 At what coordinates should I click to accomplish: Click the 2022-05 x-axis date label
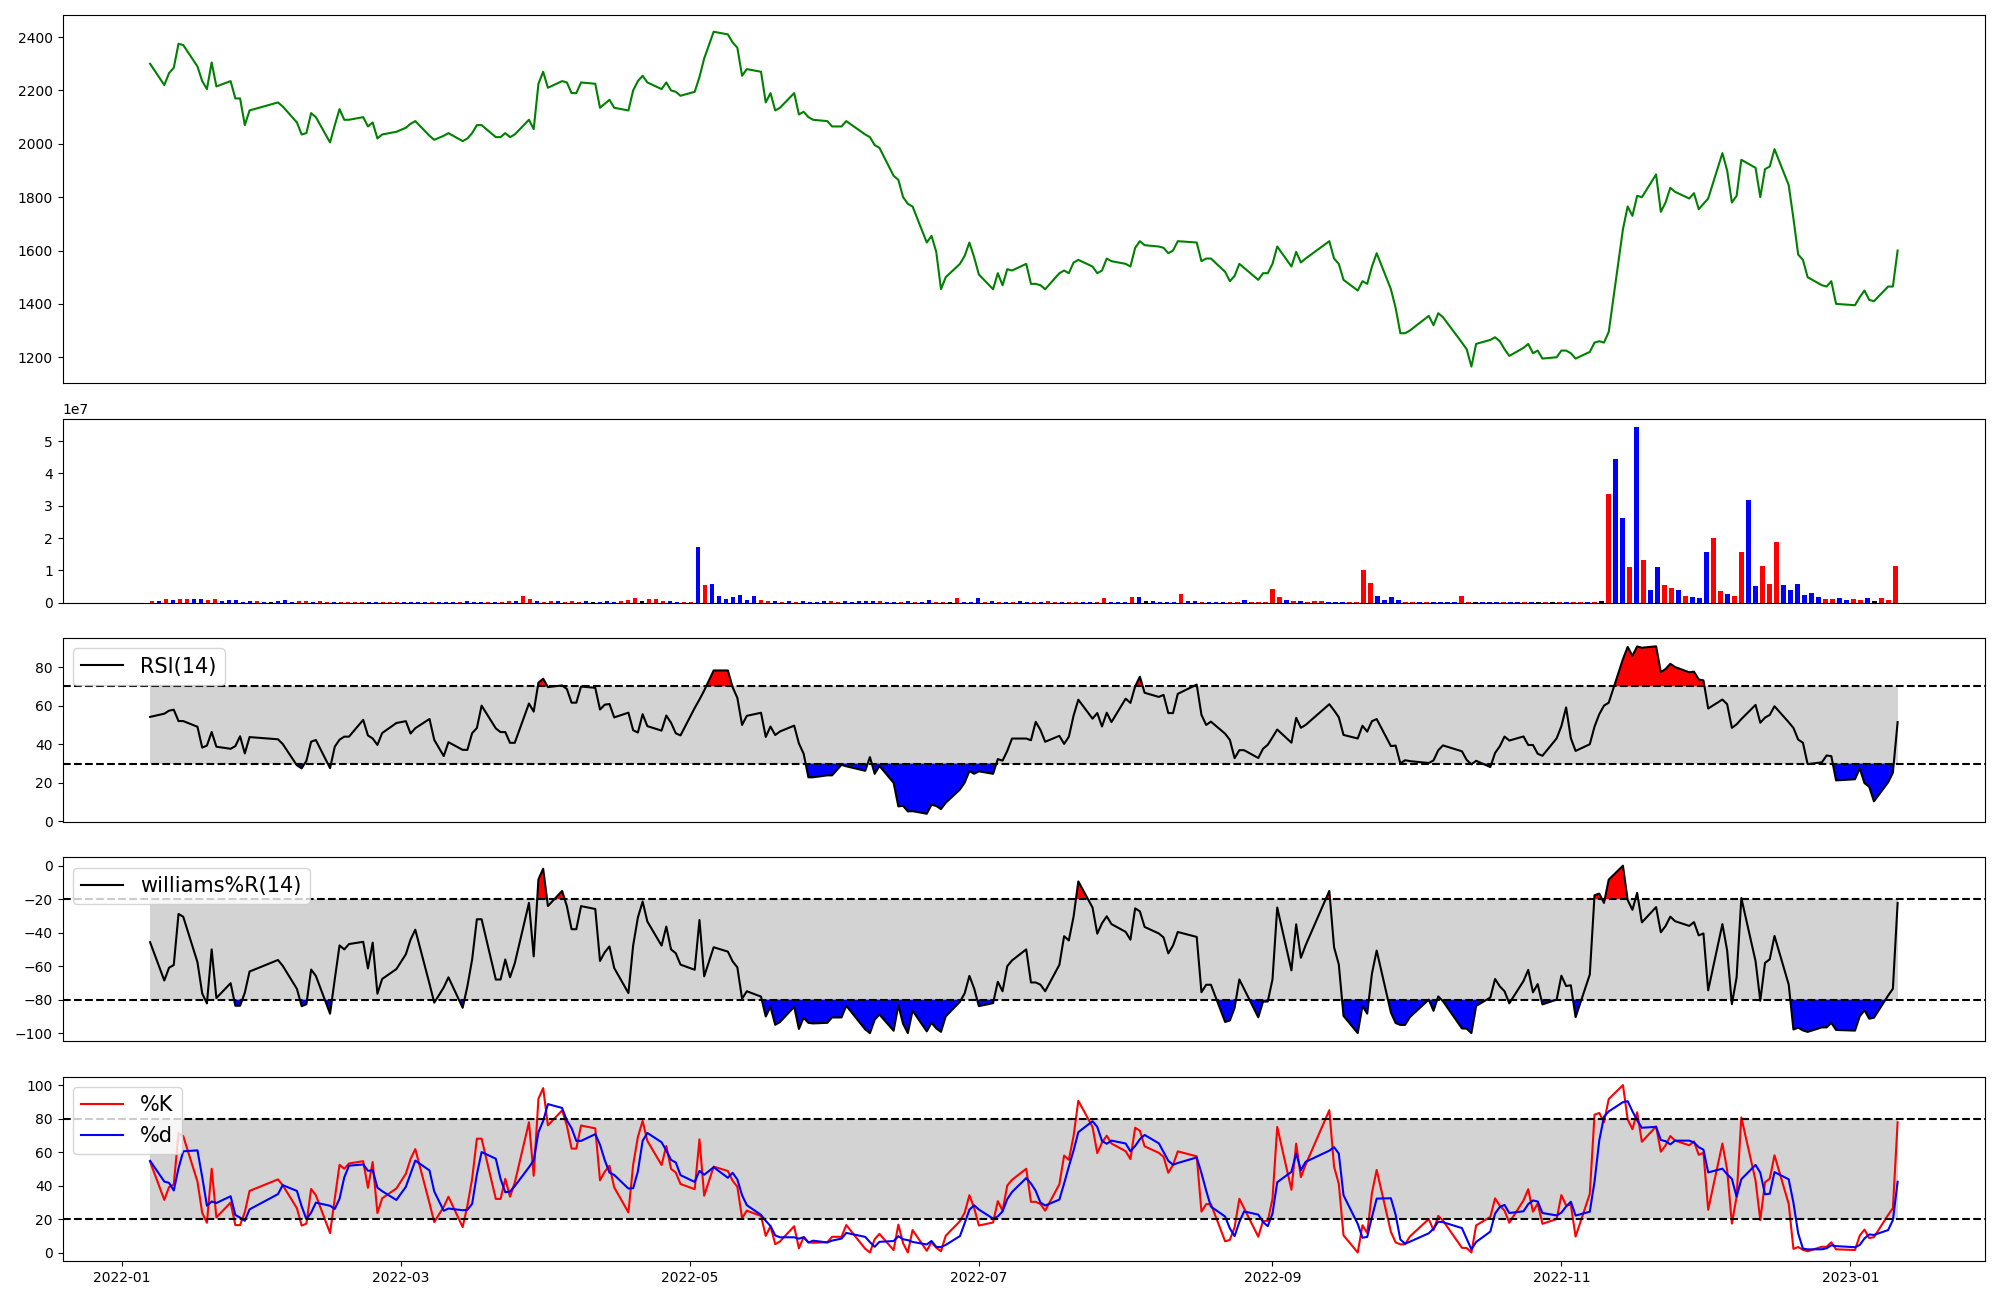click(690, 1277)
